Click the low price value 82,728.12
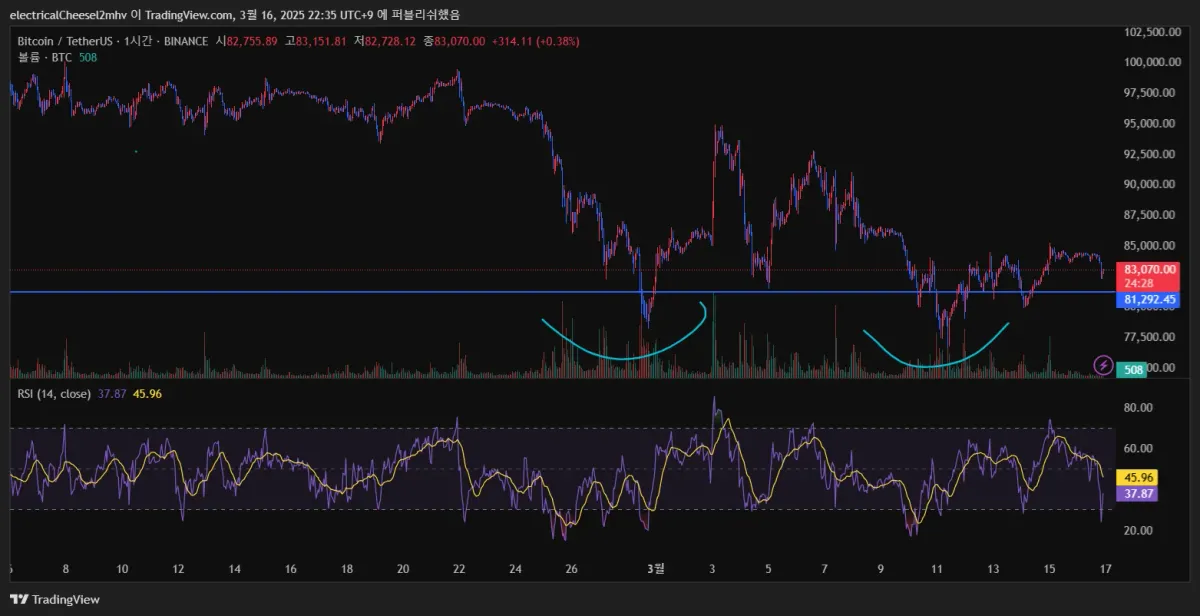The height and width of the screenshot is (616, 1200). coord(390,41)
